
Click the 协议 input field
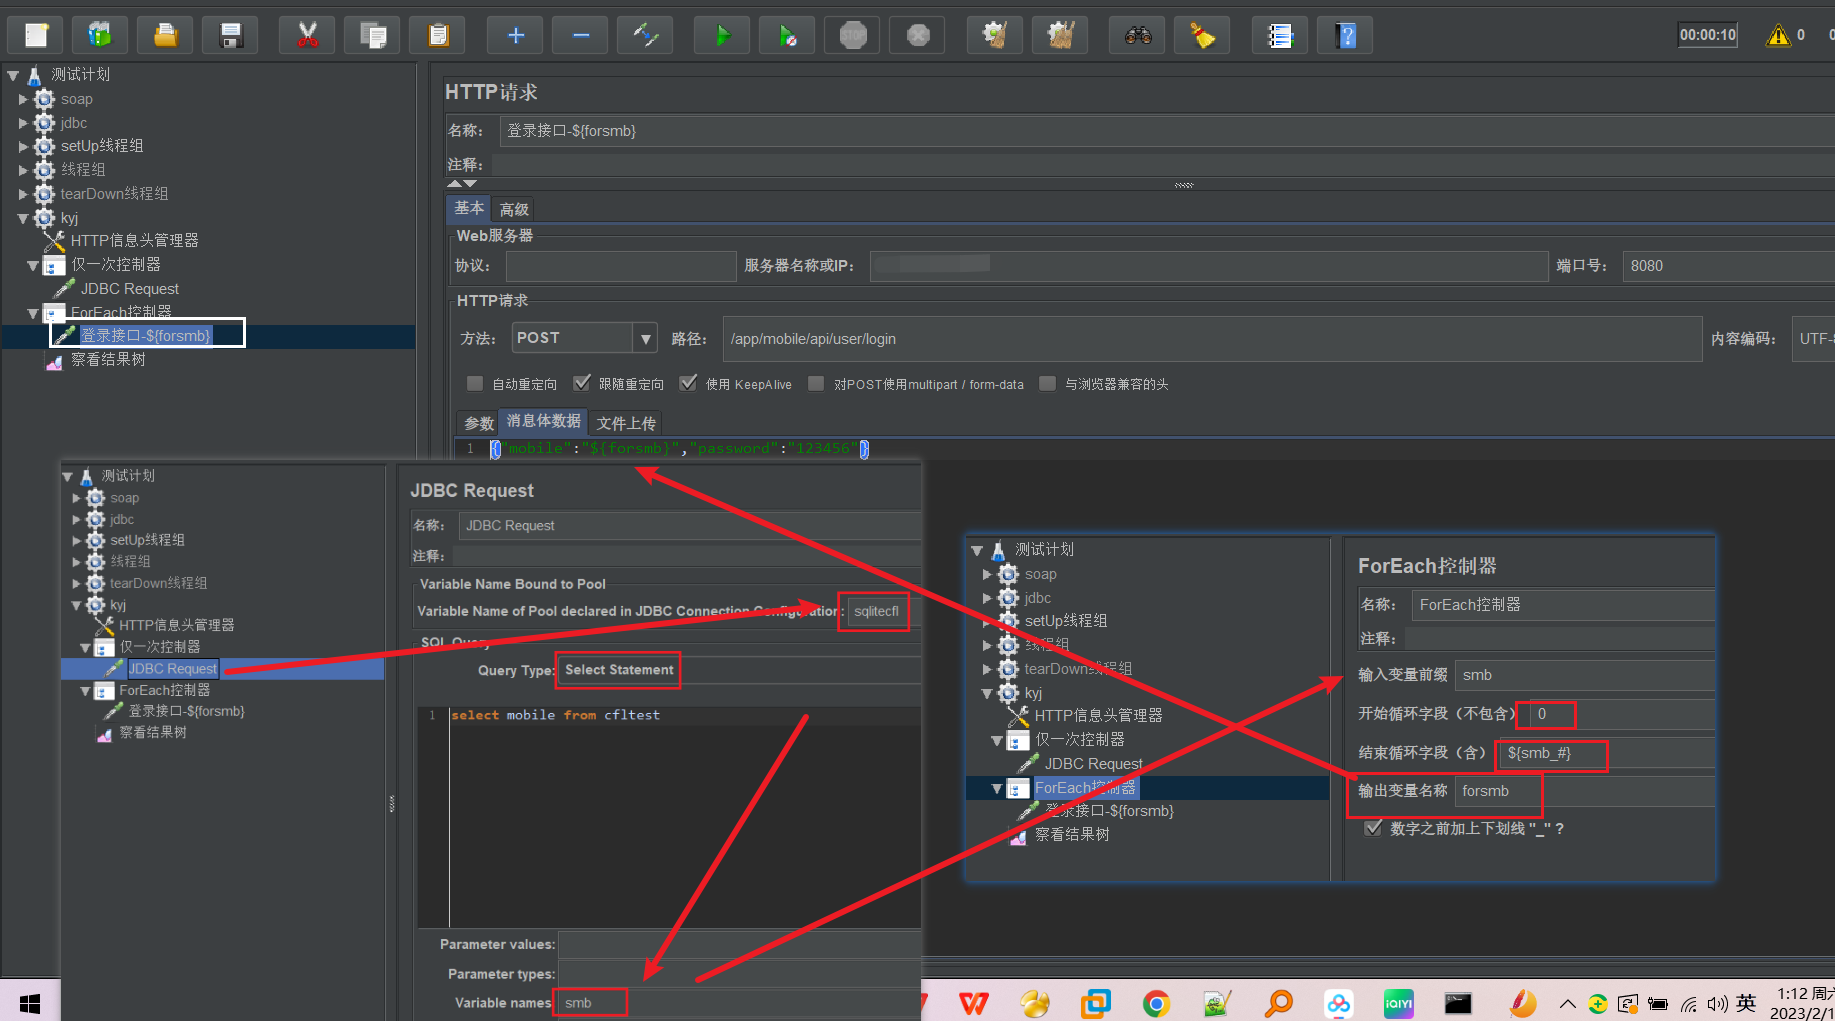(x=621, y=266)
